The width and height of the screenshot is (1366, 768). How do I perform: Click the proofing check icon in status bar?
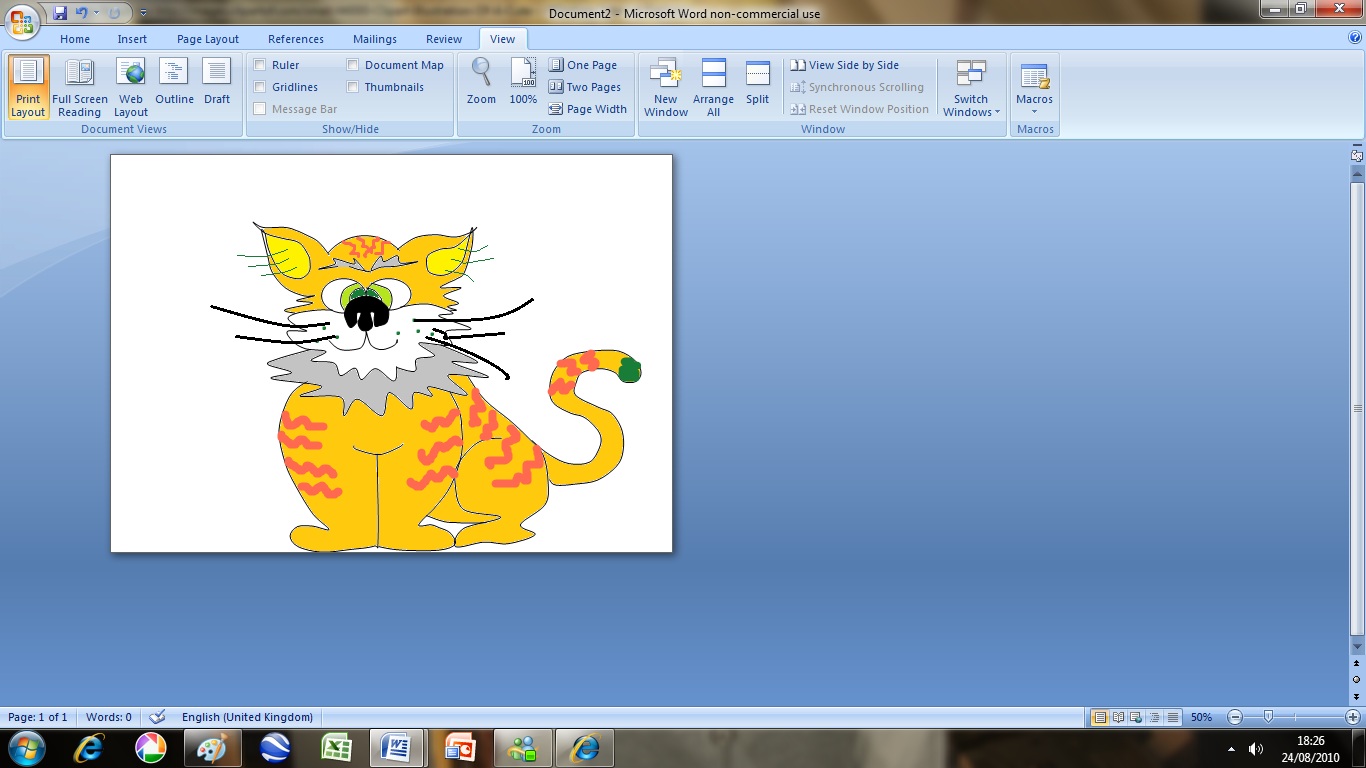[157, 717]
